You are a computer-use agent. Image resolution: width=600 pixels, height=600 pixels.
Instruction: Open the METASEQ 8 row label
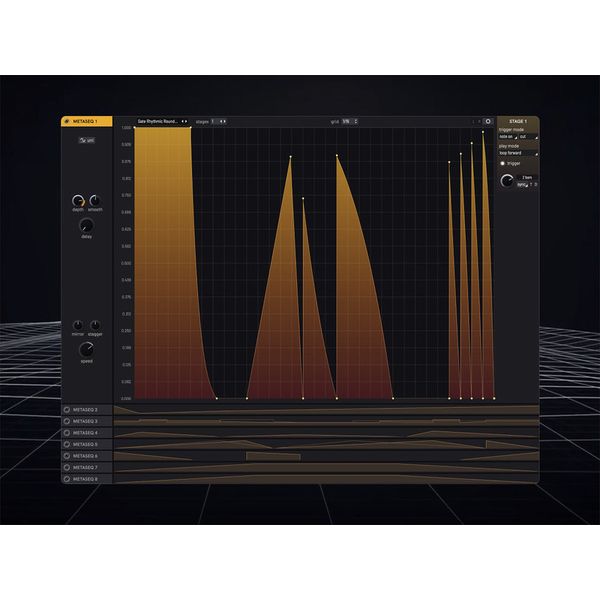click(85, 479)
